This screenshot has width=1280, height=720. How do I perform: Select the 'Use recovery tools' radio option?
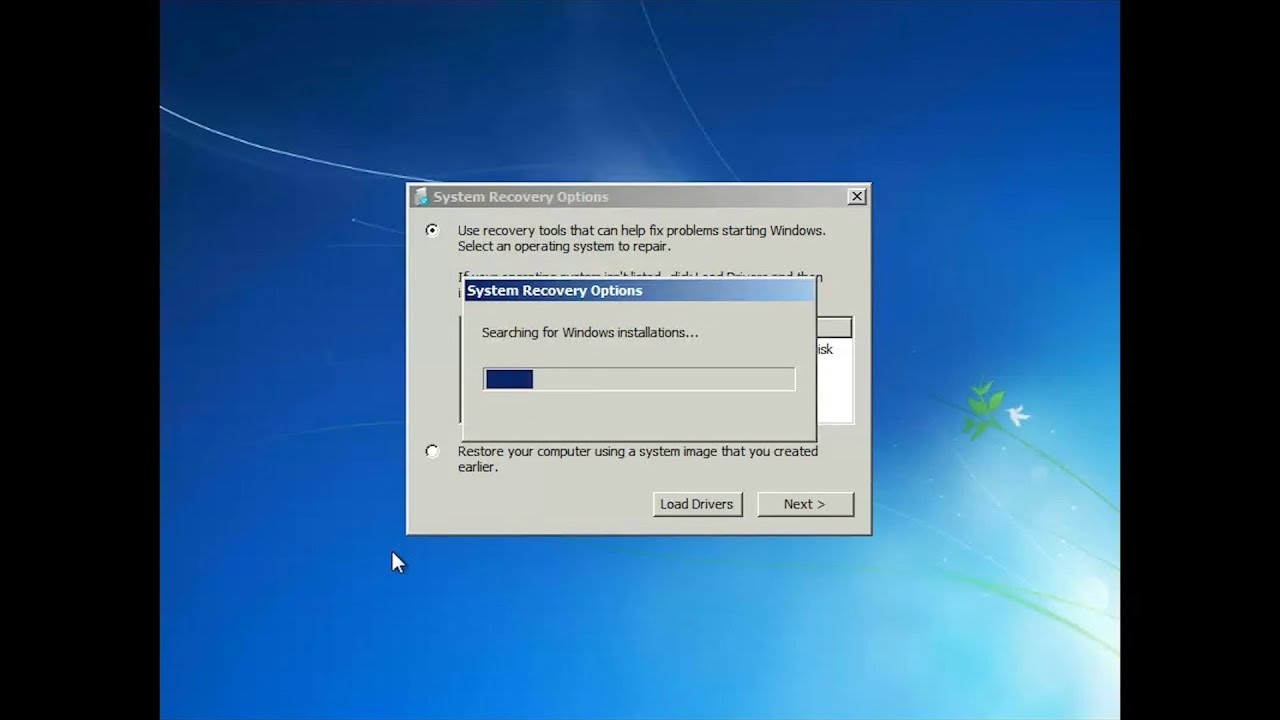pos(432,230)
